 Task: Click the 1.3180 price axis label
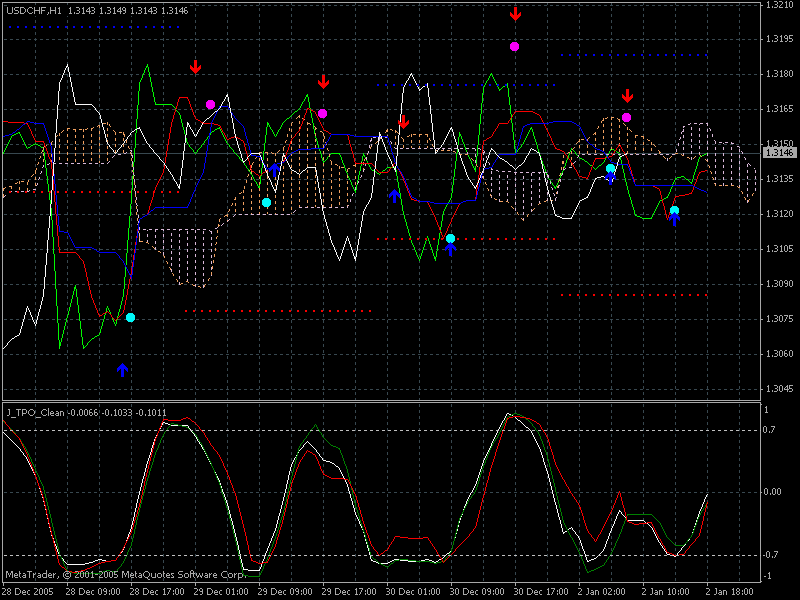point(780,74)
